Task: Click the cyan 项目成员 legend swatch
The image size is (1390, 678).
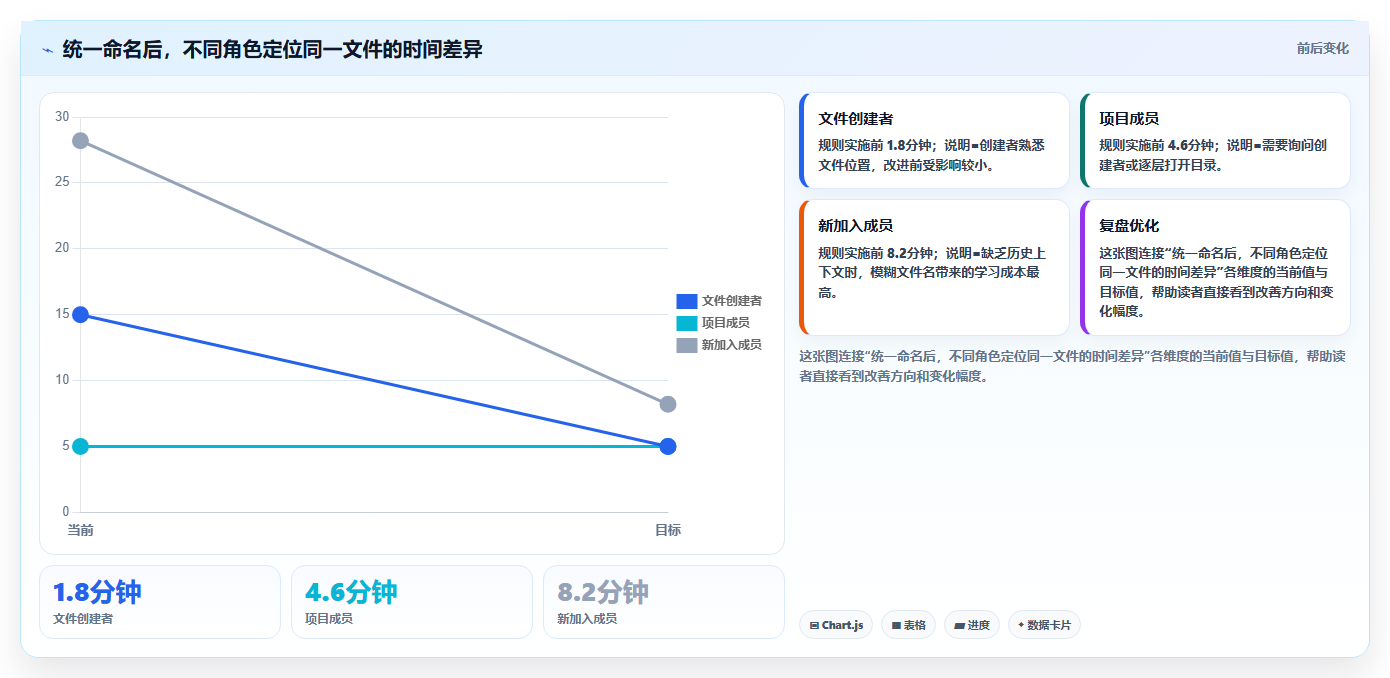Action: (686, 323)
